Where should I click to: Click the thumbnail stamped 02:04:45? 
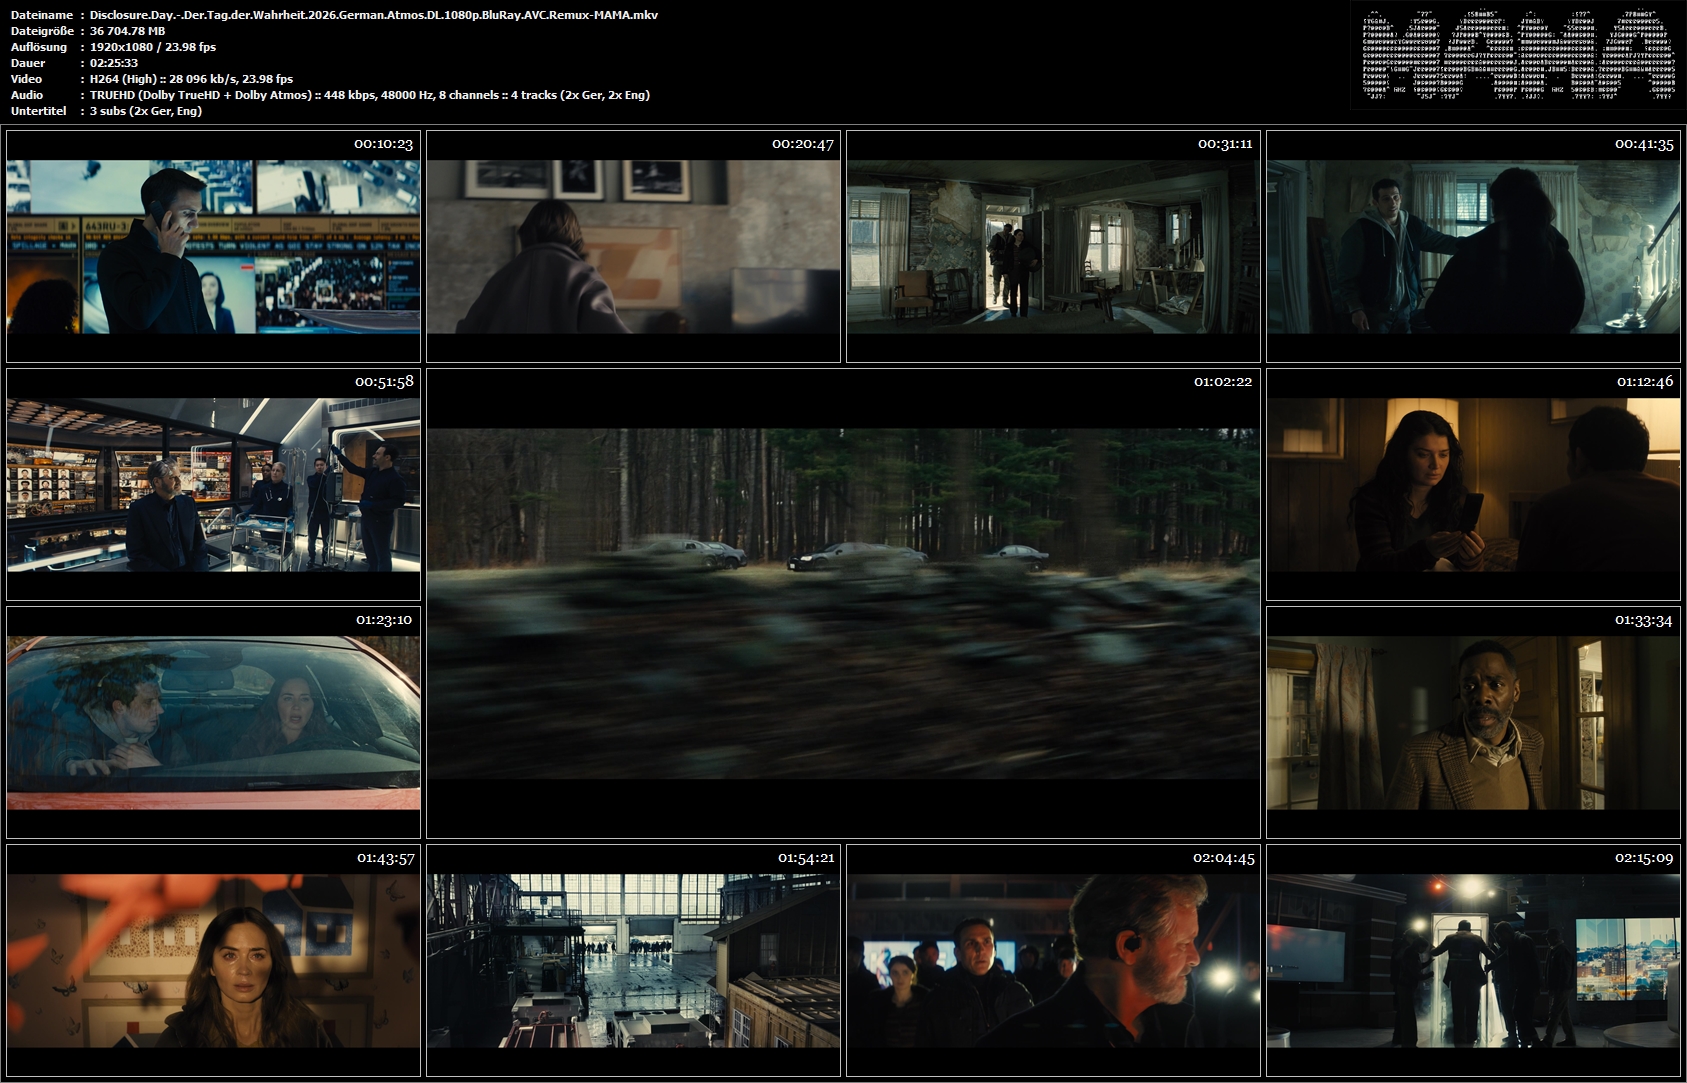pos(1053,960)
